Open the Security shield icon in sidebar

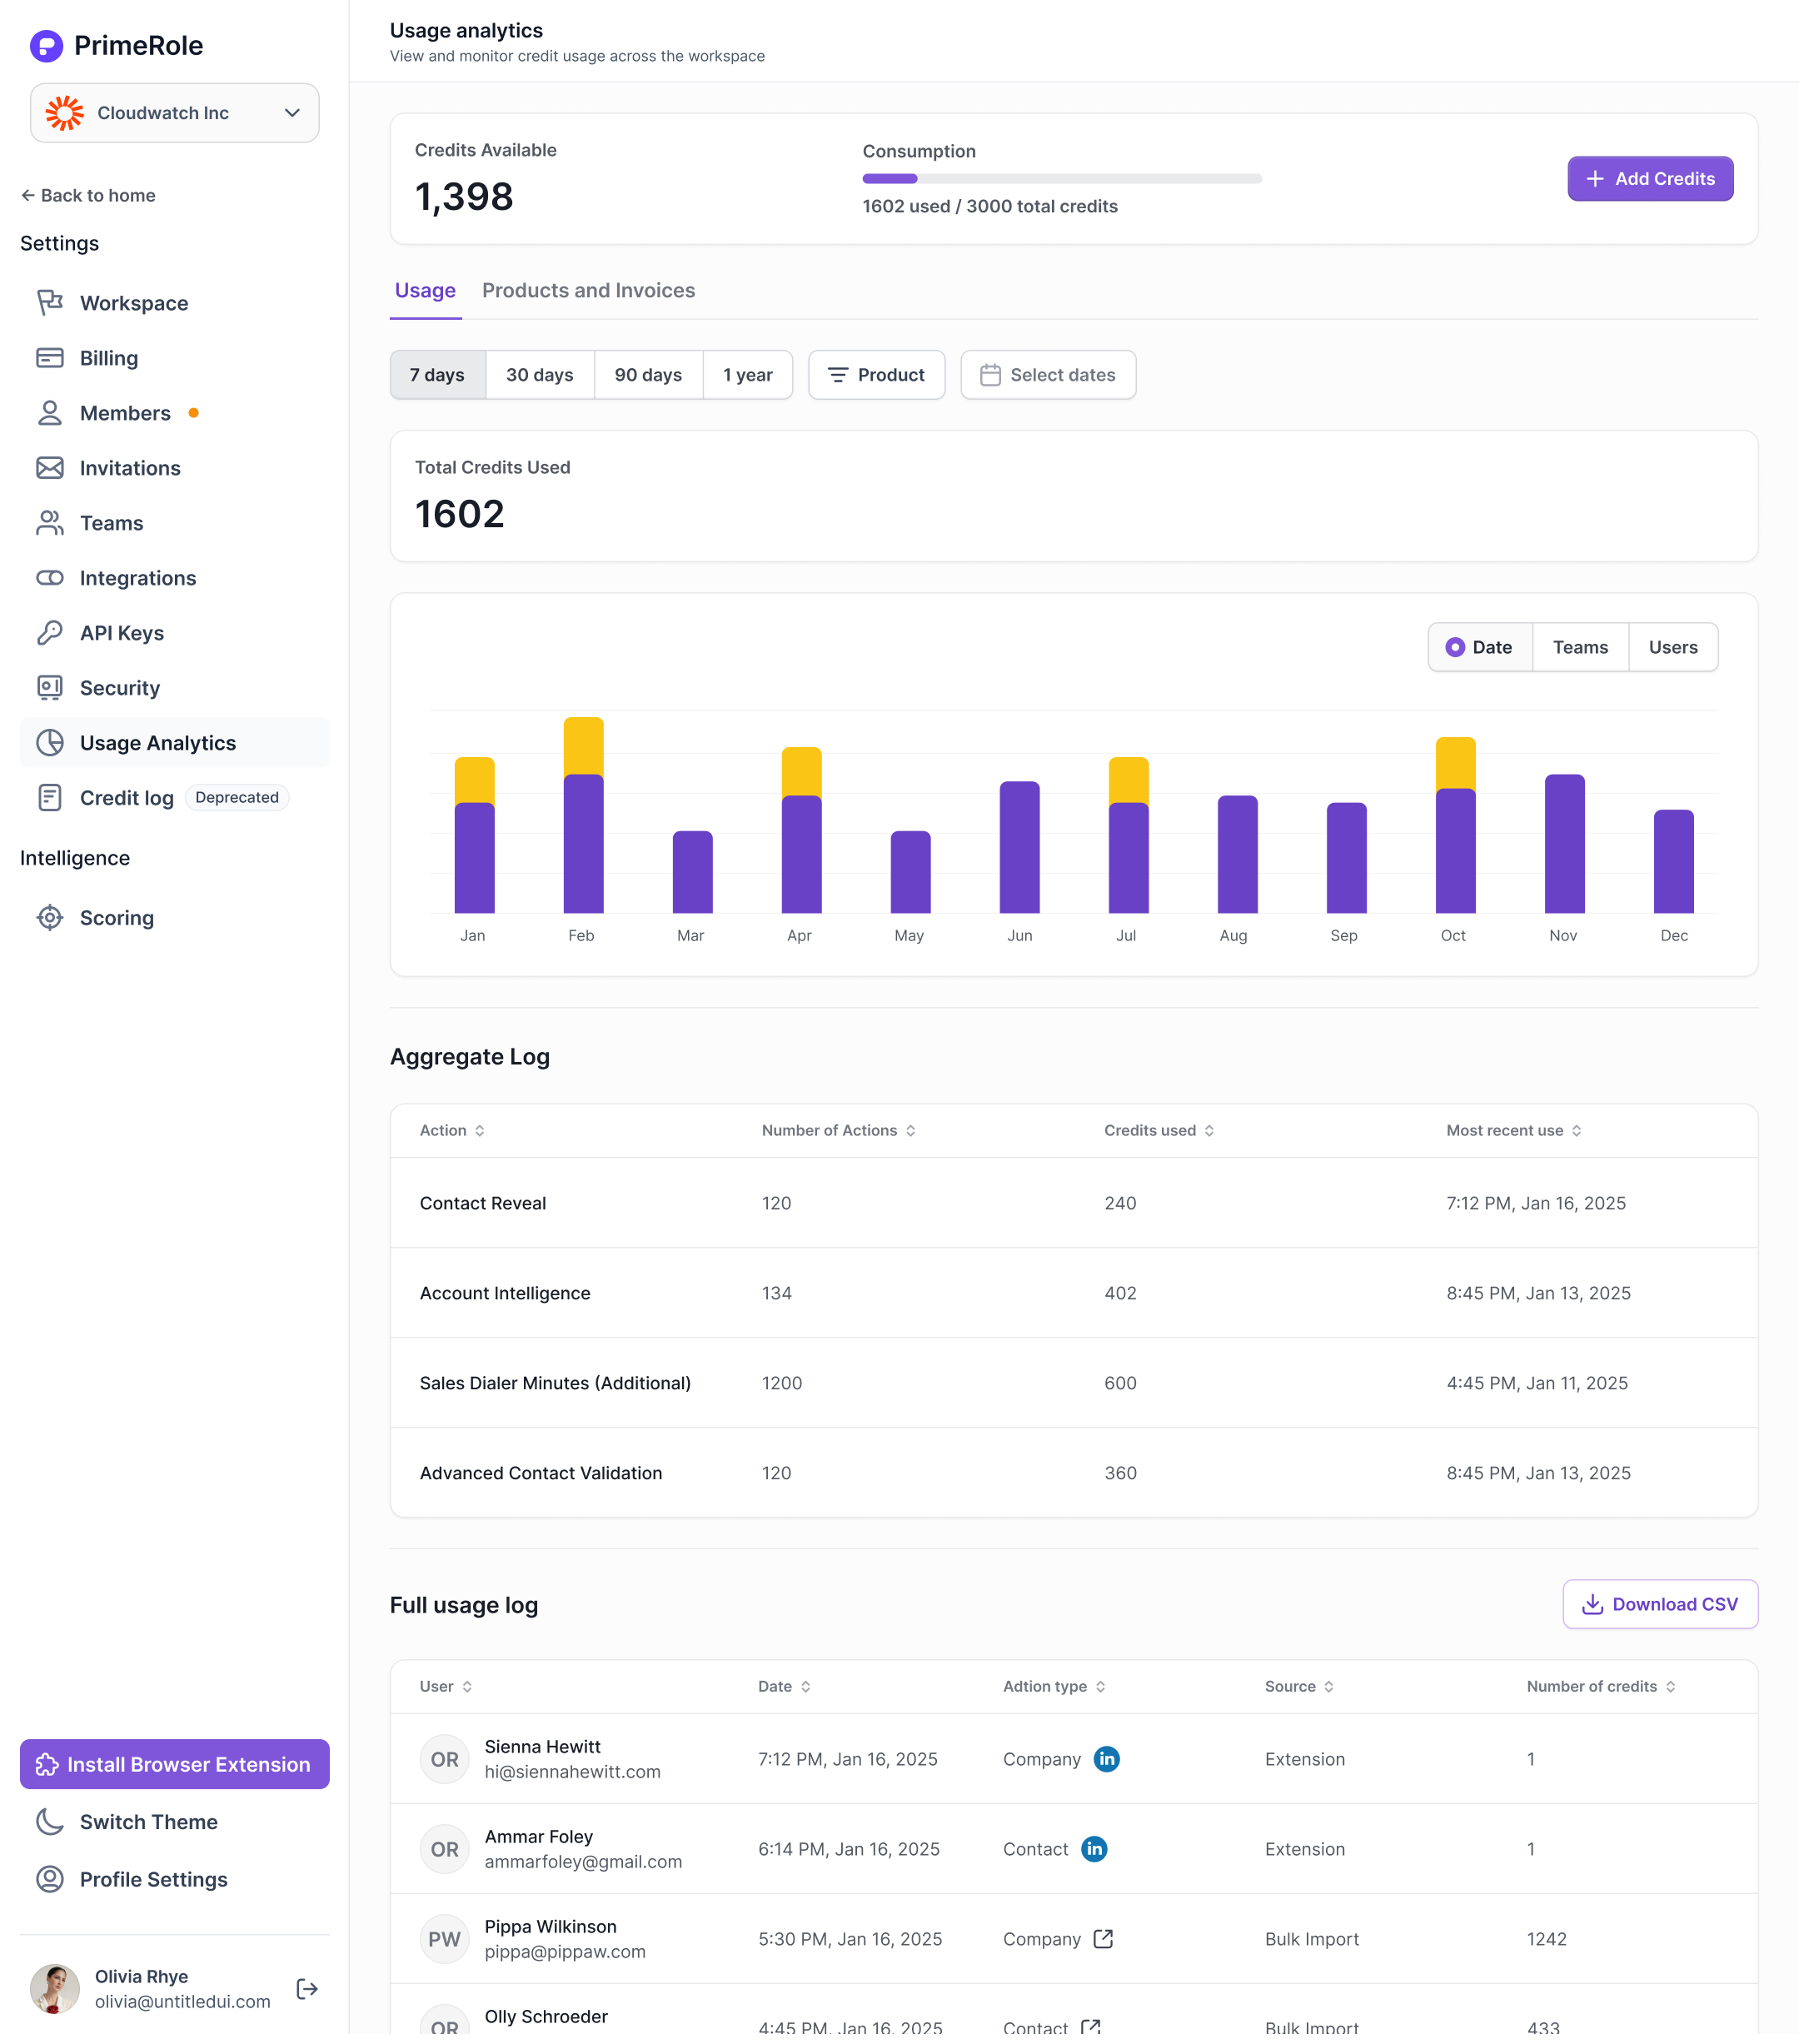click(49, 688)
